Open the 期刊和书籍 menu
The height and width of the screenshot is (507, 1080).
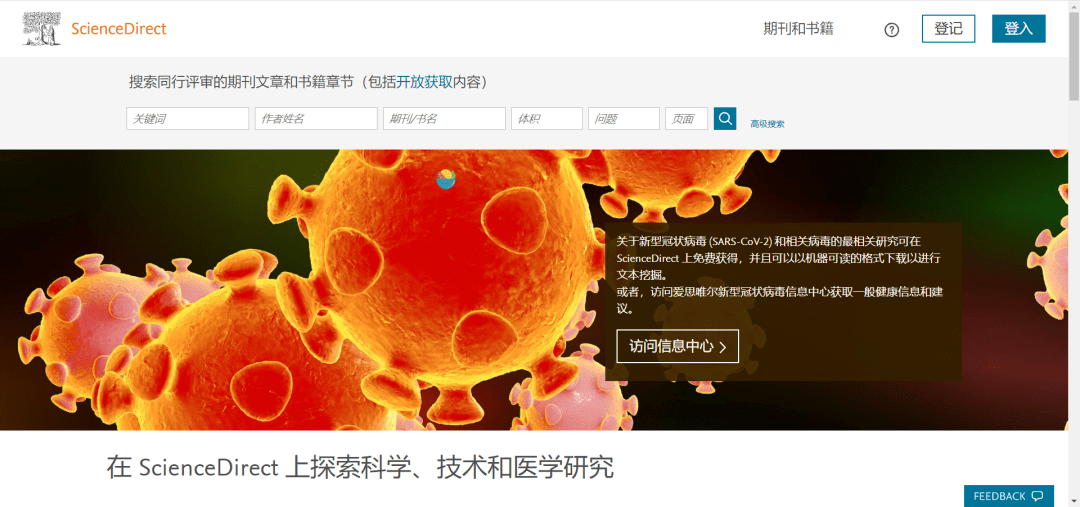[x=798, y=29]
